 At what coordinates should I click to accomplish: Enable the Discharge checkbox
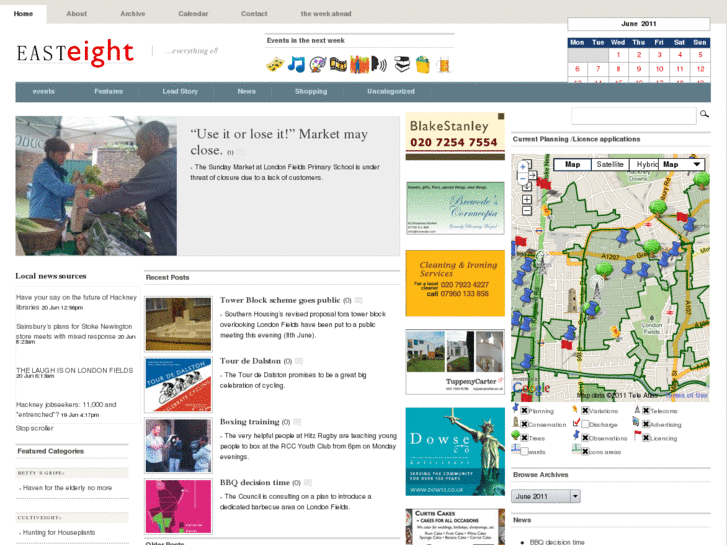(585, 424)
